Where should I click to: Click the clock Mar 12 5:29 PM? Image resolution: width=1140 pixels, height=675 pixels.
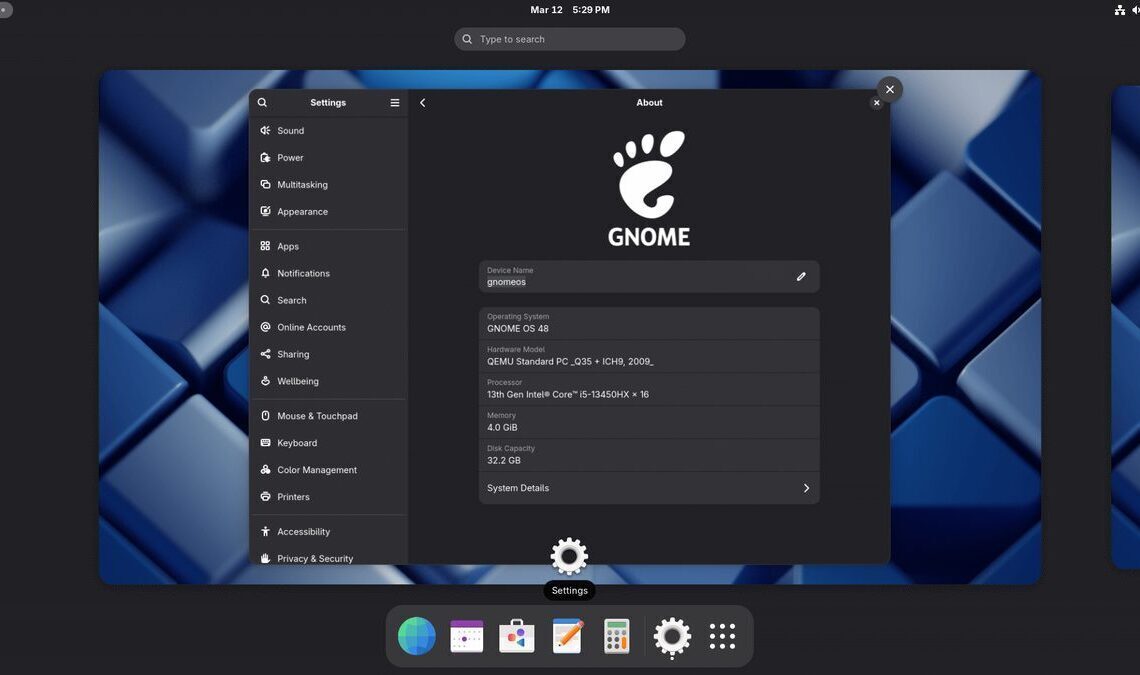[x=570, y=9]
